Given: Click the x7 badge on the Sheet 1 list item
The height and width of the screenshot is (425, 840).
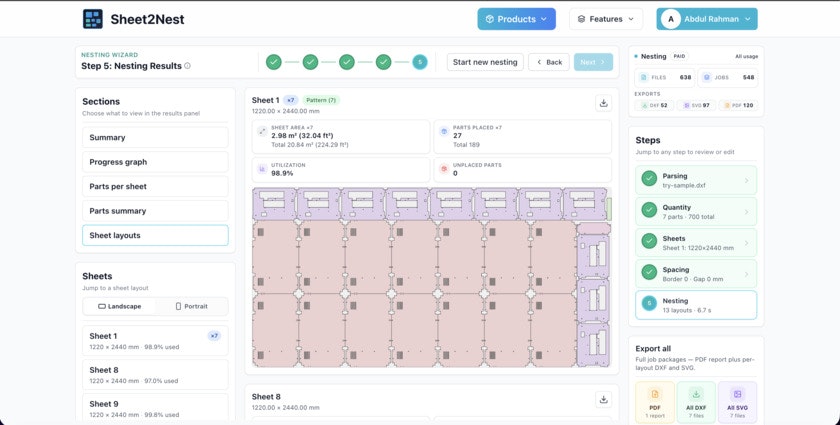Looking at the screenshot, I should (x=214, y=336).
